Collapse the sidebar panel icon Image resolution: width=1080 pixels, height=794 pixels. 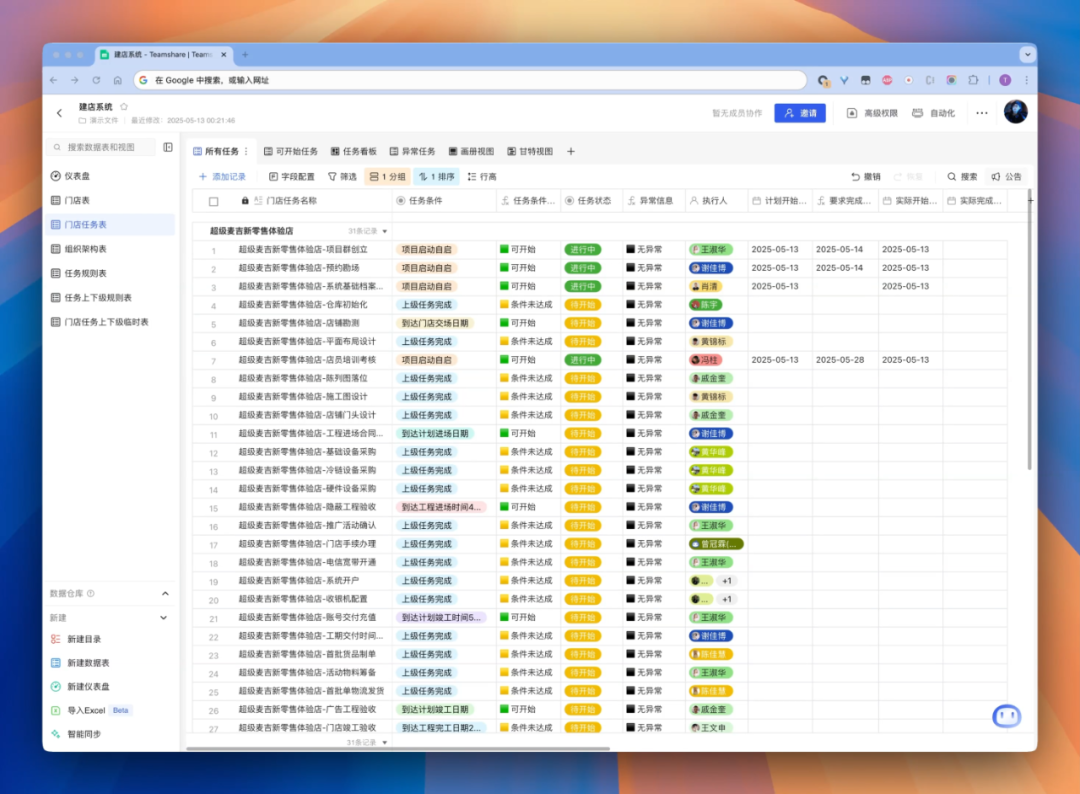(167, 147)
